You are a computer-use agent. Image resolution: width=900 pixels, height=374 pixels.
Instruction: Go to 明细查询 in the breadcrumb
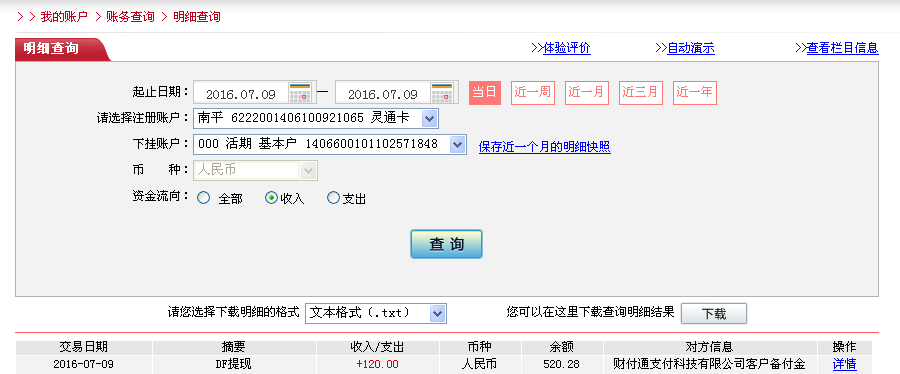(197, 17)
